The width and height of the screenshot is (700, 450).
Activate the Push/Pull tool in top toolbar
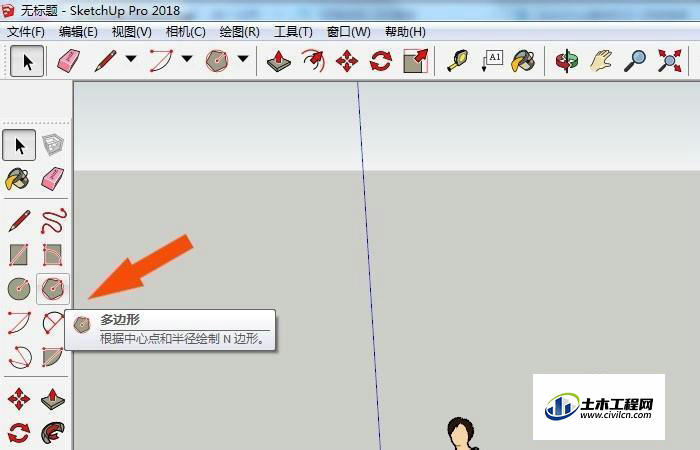279,61
